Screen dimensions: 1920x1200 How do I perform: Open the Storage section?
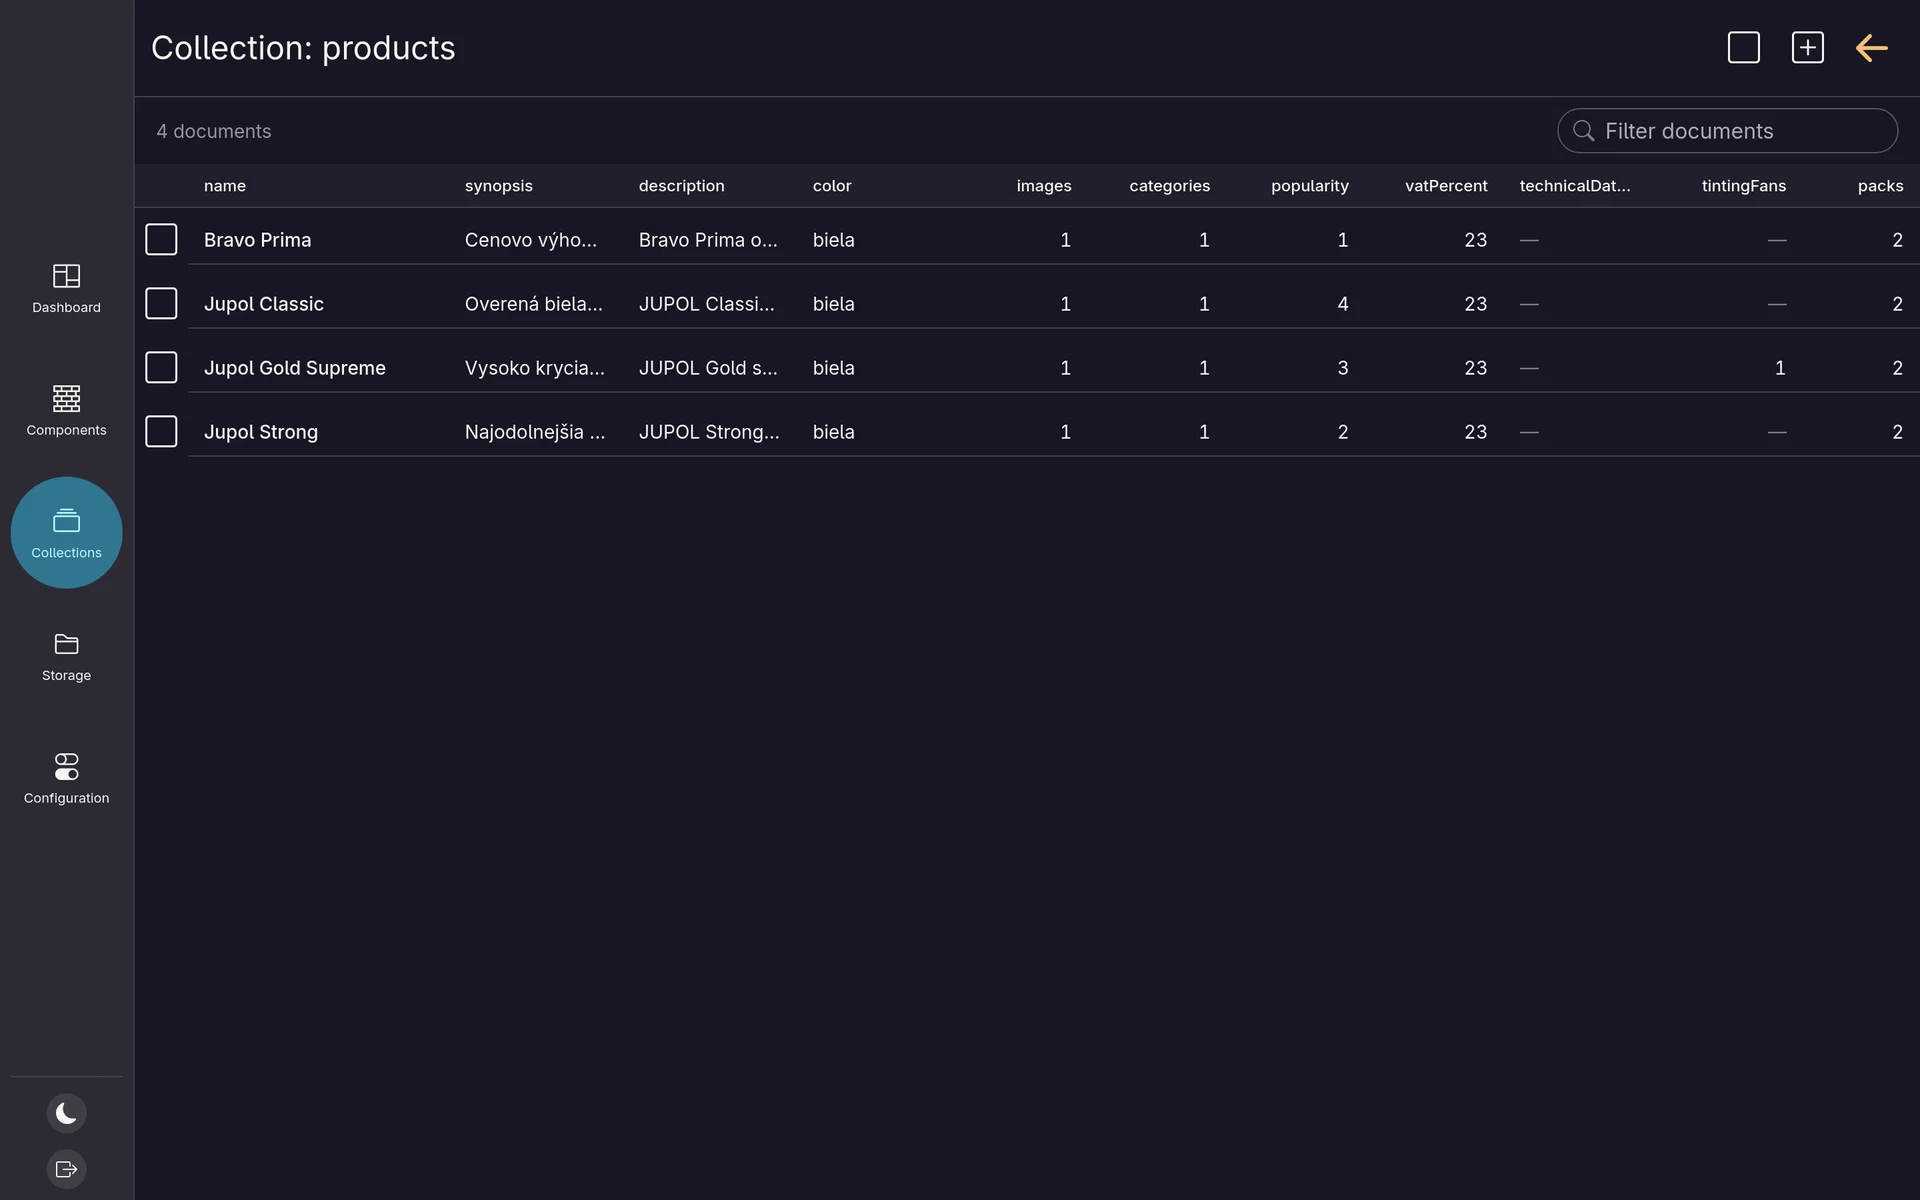point(66,657)
